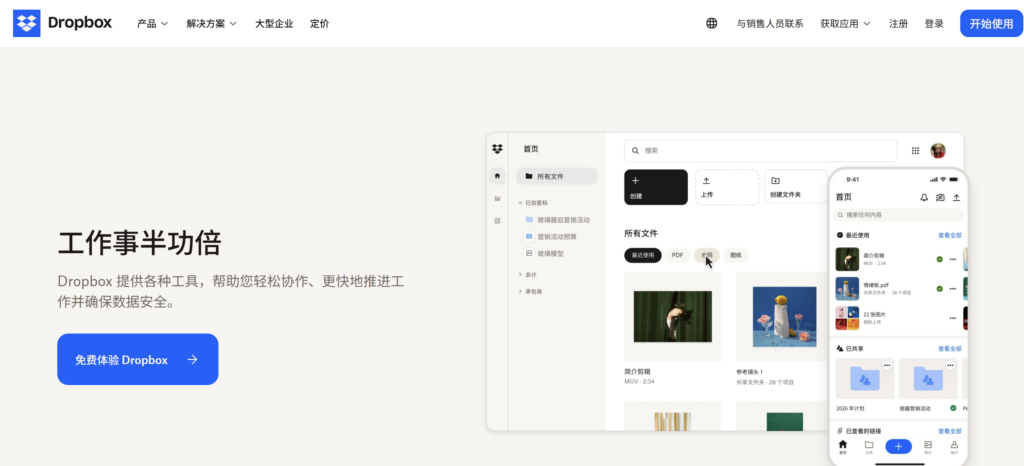This screenshot has height=466, width=1024.
Task: Open the 简介剪辑 video thumbnail
Action: pos(673,317)
